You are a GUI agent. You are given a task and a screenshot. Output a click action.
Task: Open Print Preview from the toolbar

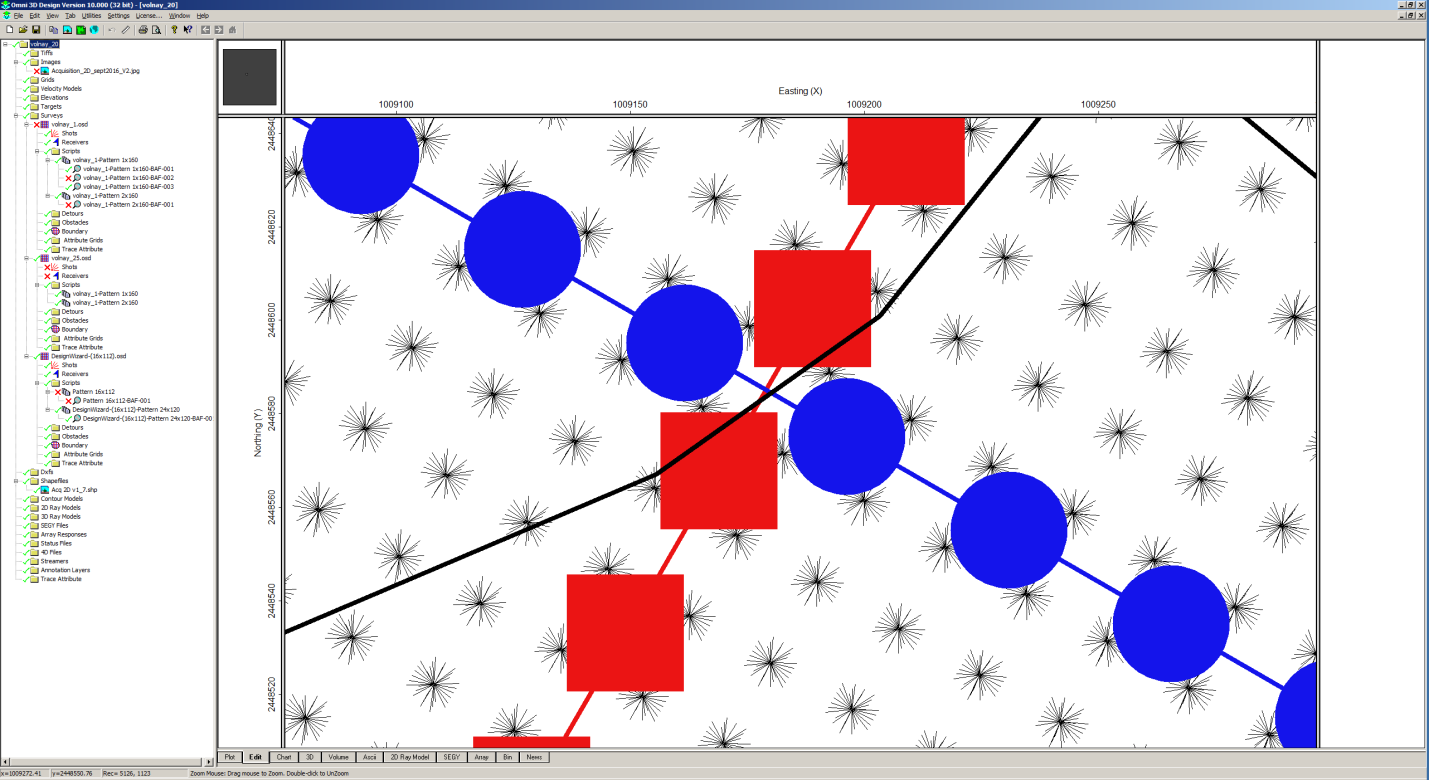(155, 30)
